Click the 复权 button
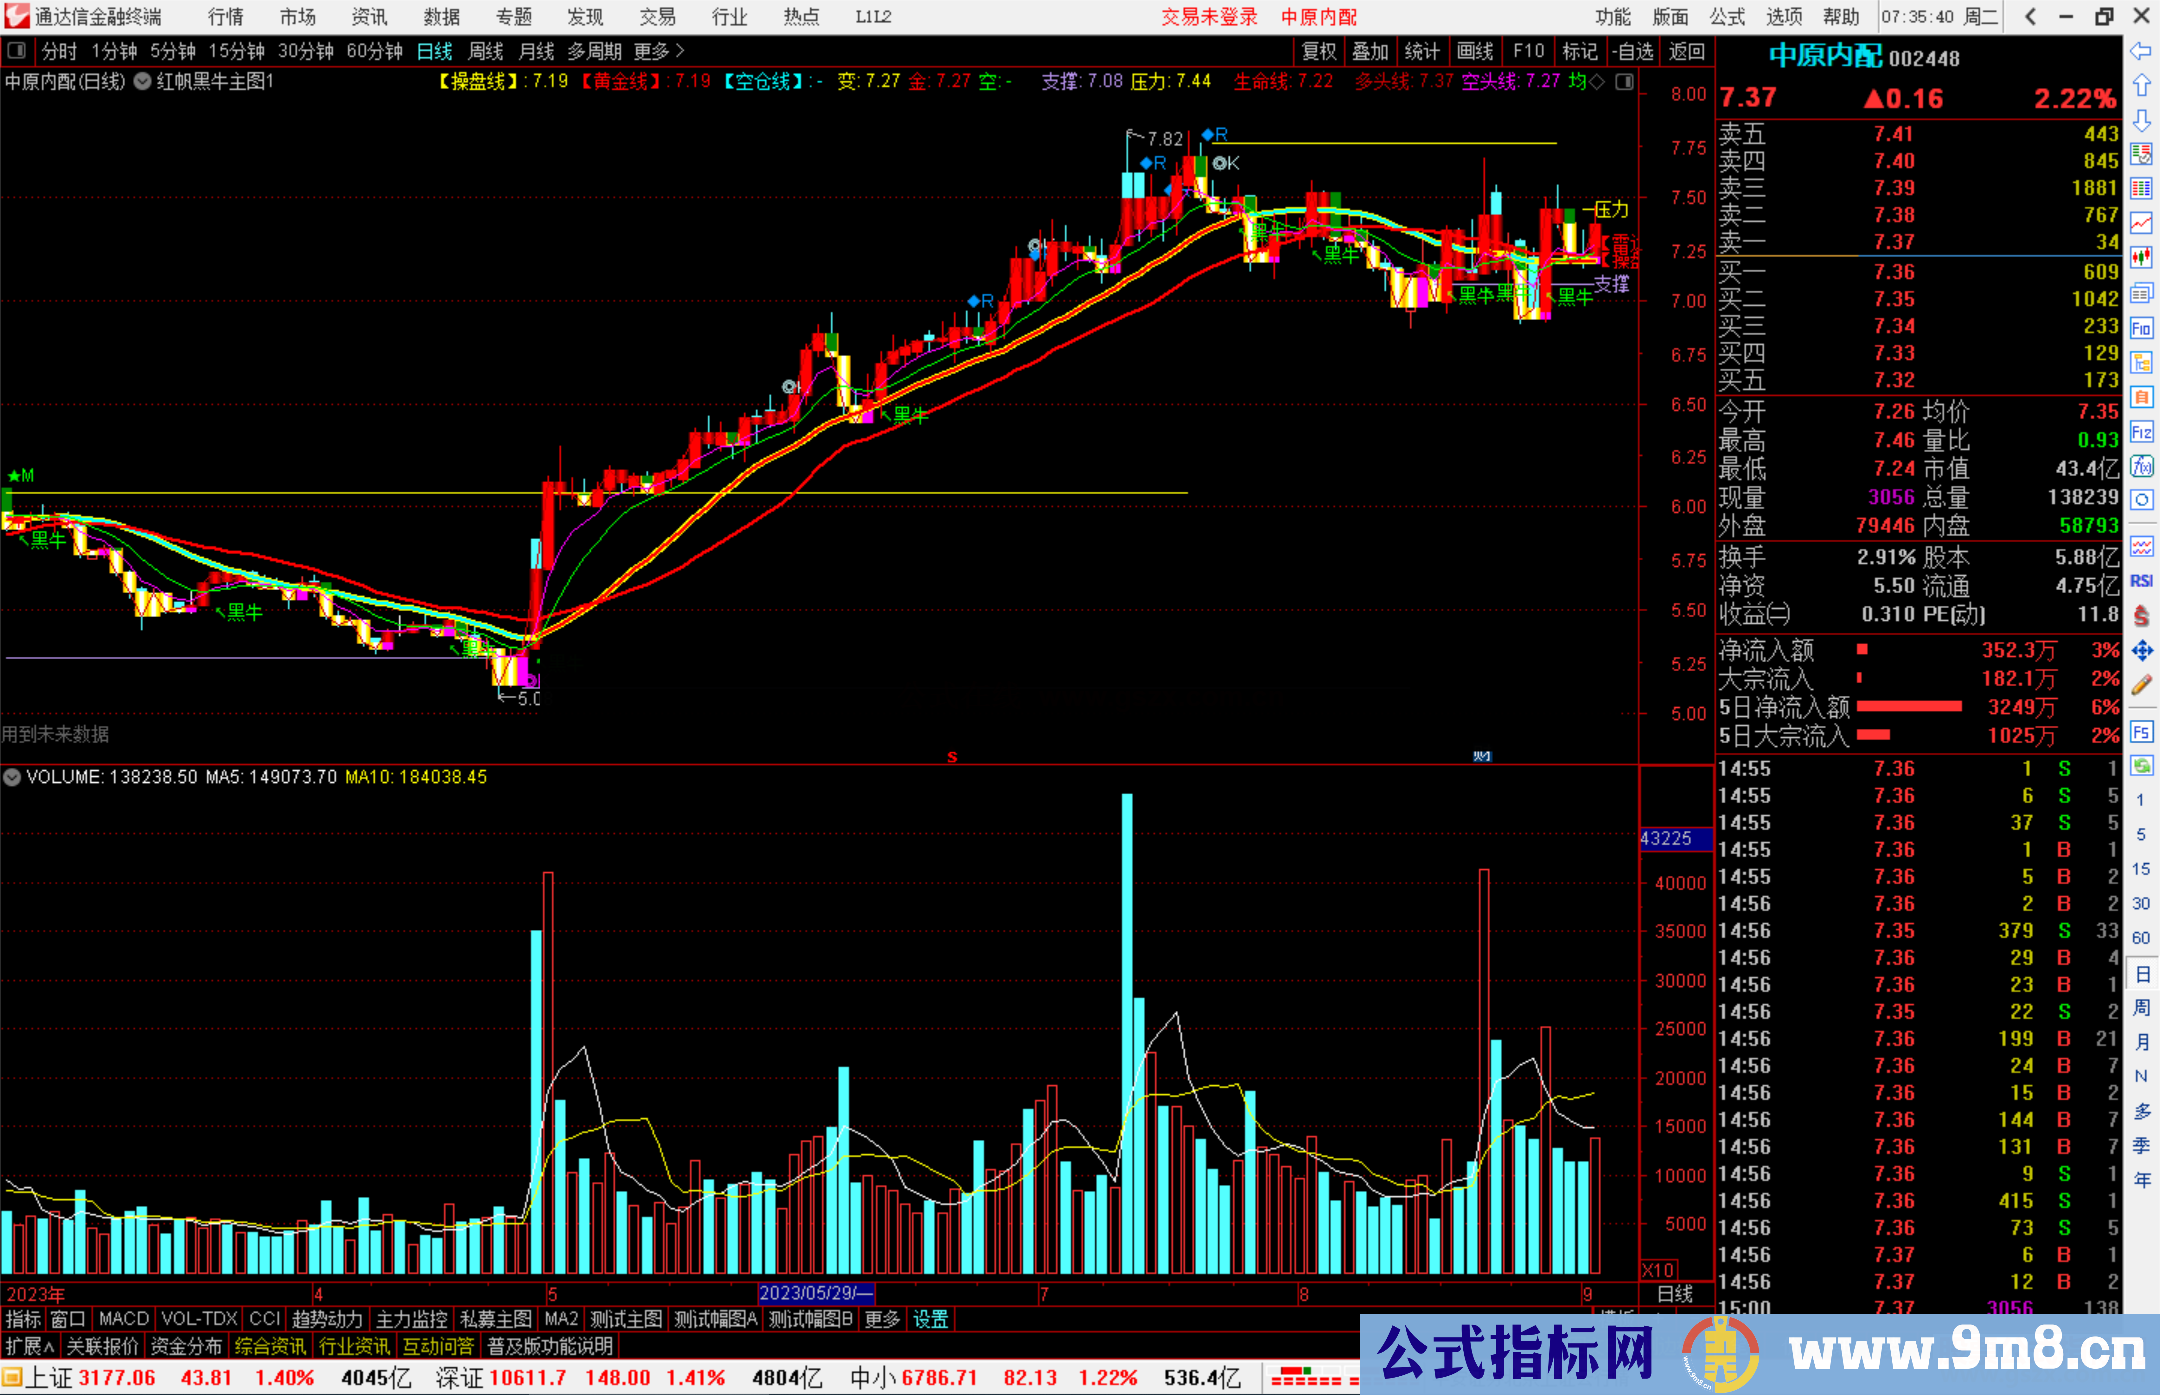This screenshot has width=2160, height=1395. 1319,51
